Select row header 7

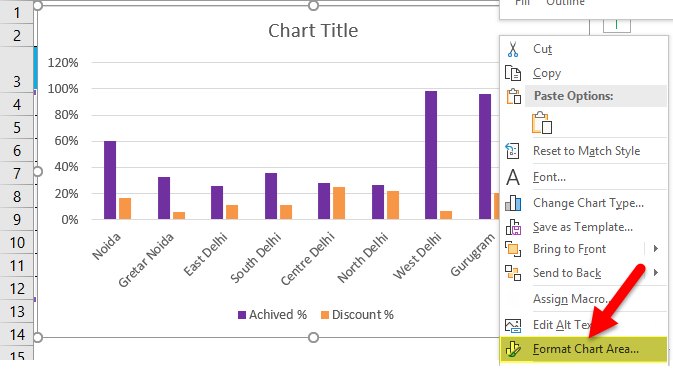pos(17,173)
